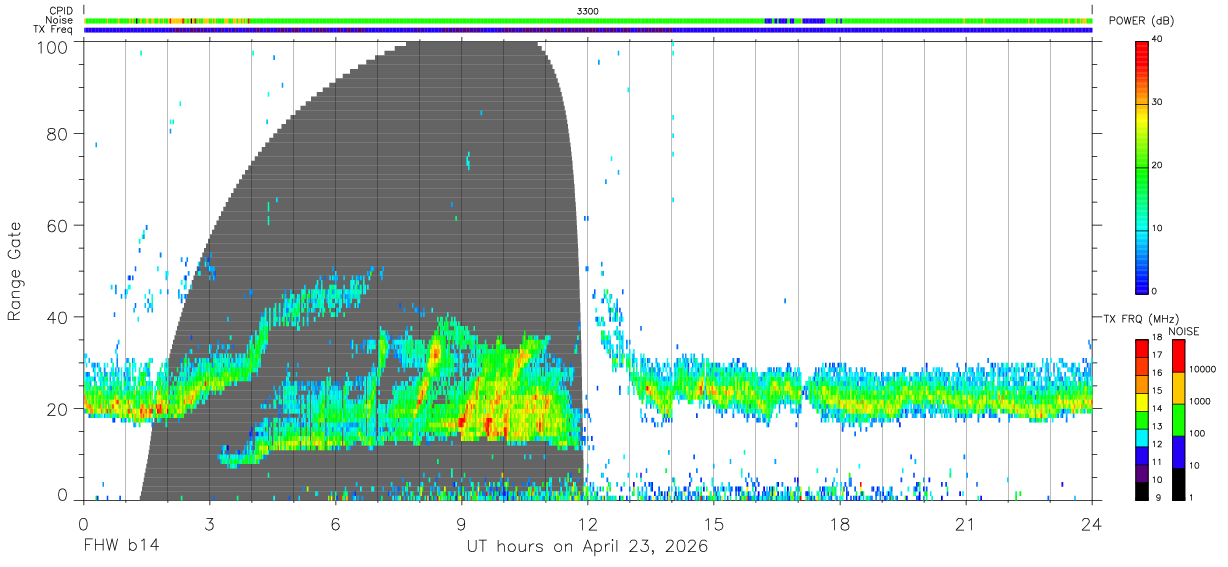This screenshot has width=1228, height=567.
Task: Click the 18 label on the TX FRQ legend
Action: point(1157,337)
